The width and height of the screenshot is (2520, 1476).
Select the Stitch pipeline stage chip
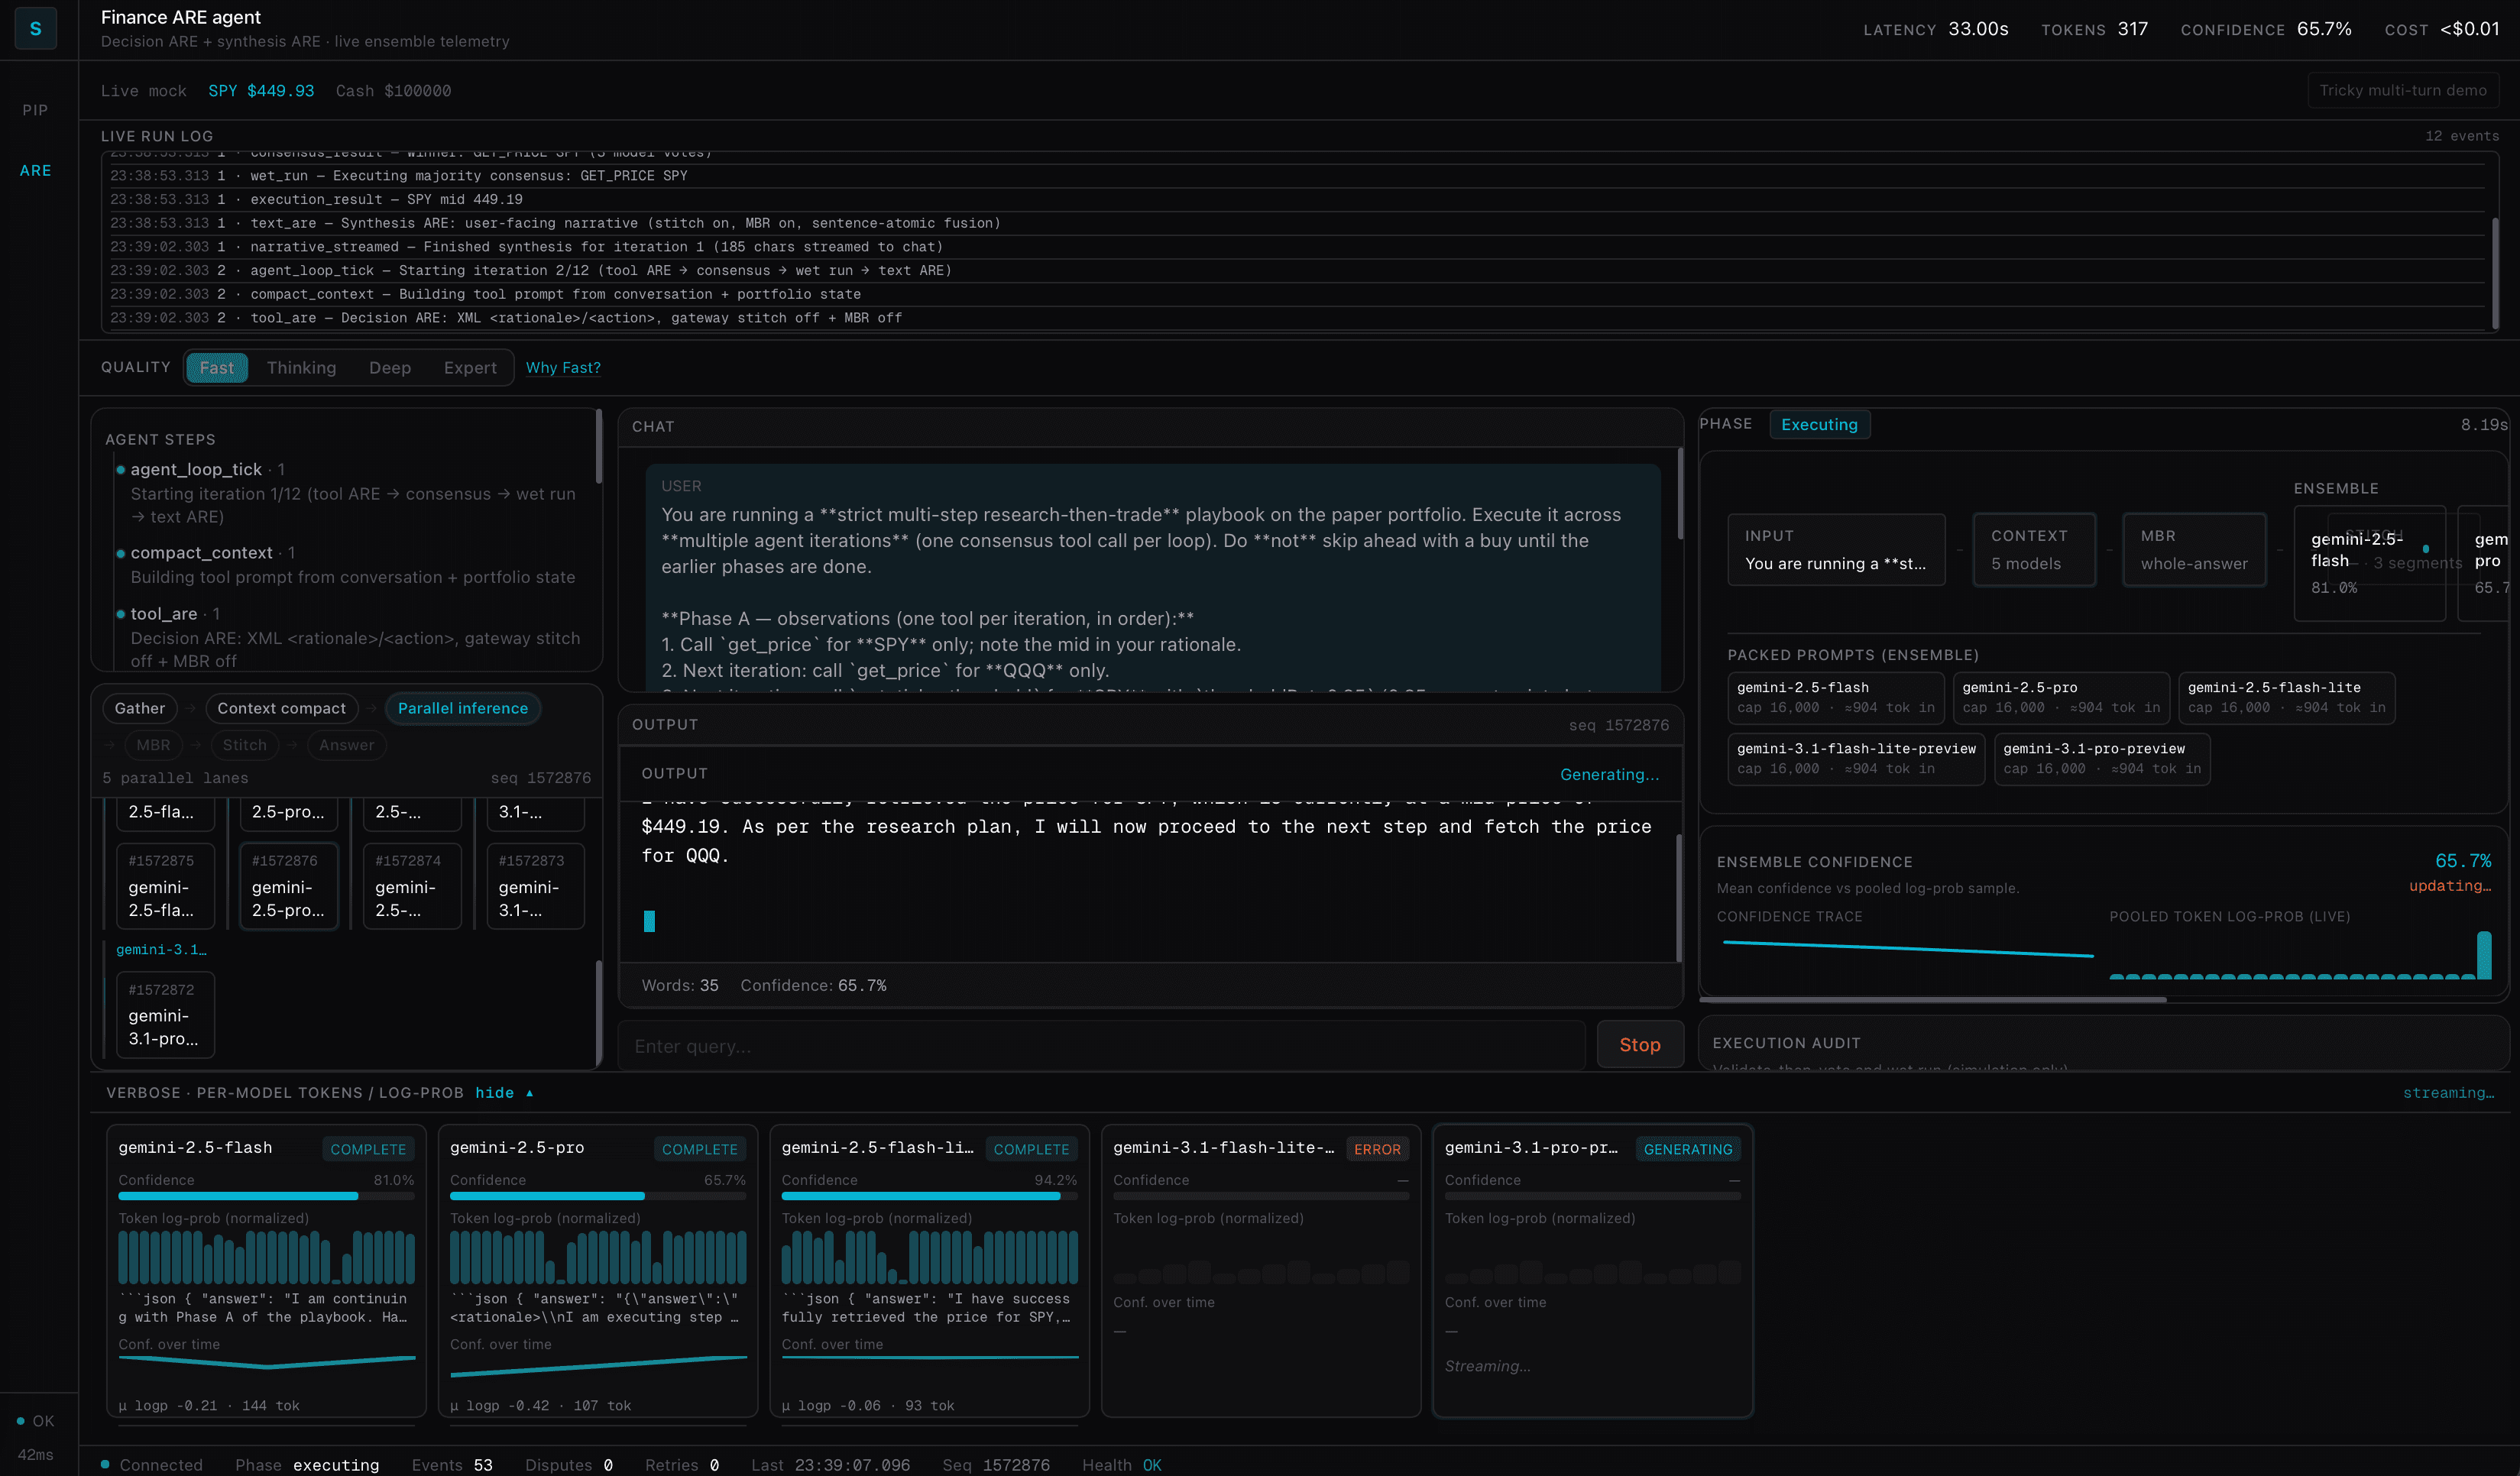pyautogui.click(x=244, y=745)
